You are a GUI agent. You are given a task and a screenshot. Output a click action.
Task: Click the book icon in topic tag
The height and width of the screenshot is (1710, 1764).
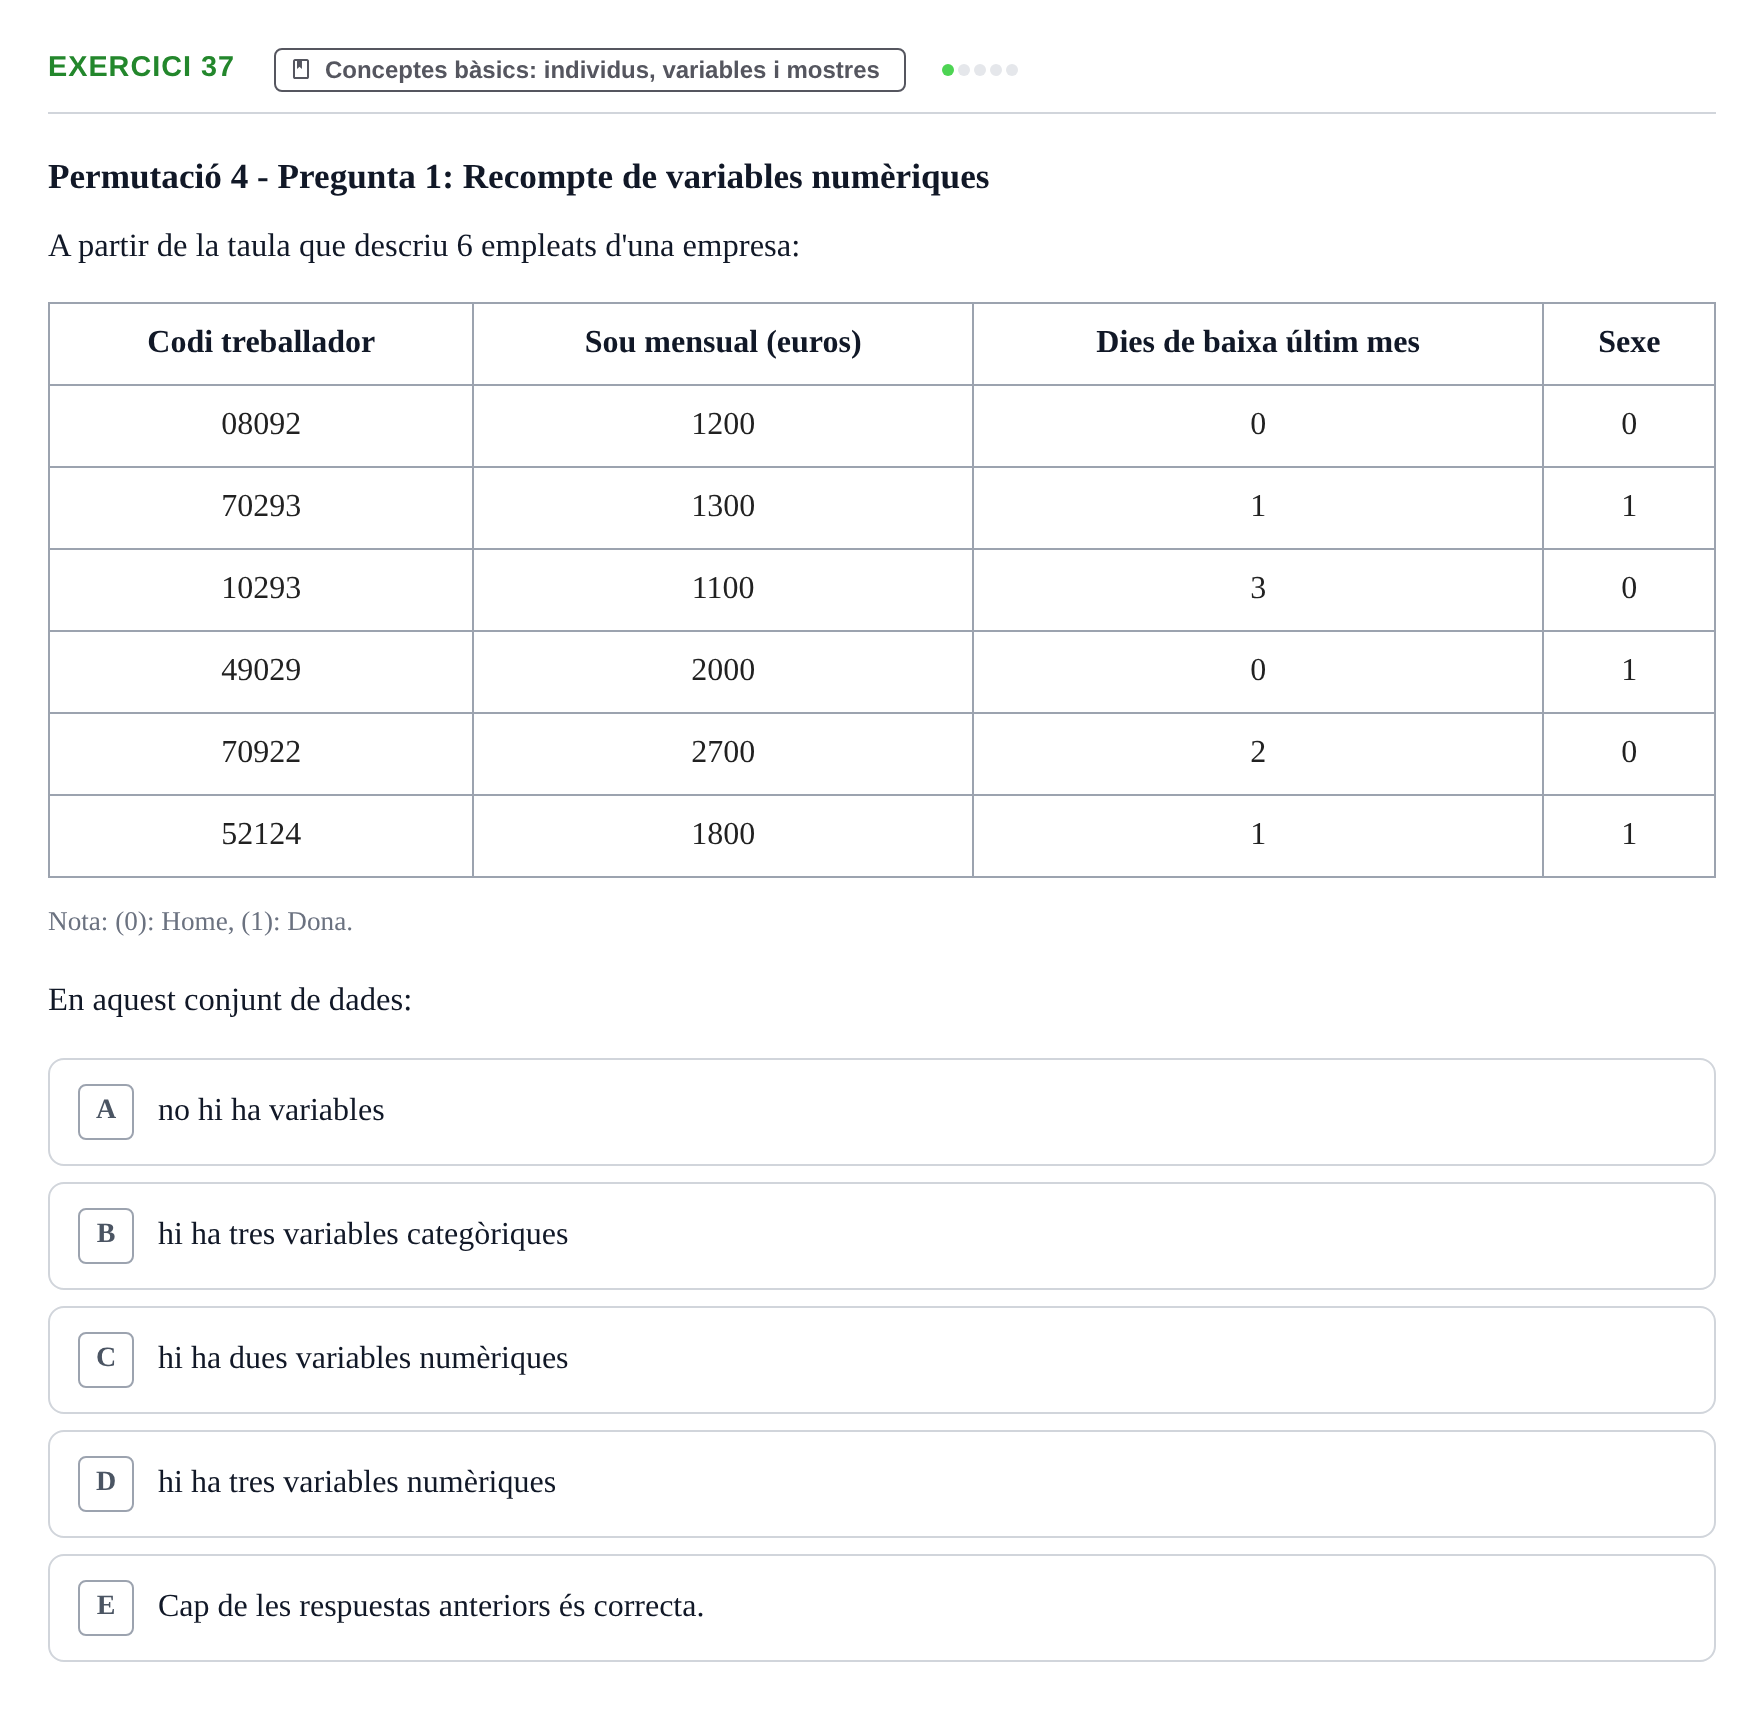[300, 69]
